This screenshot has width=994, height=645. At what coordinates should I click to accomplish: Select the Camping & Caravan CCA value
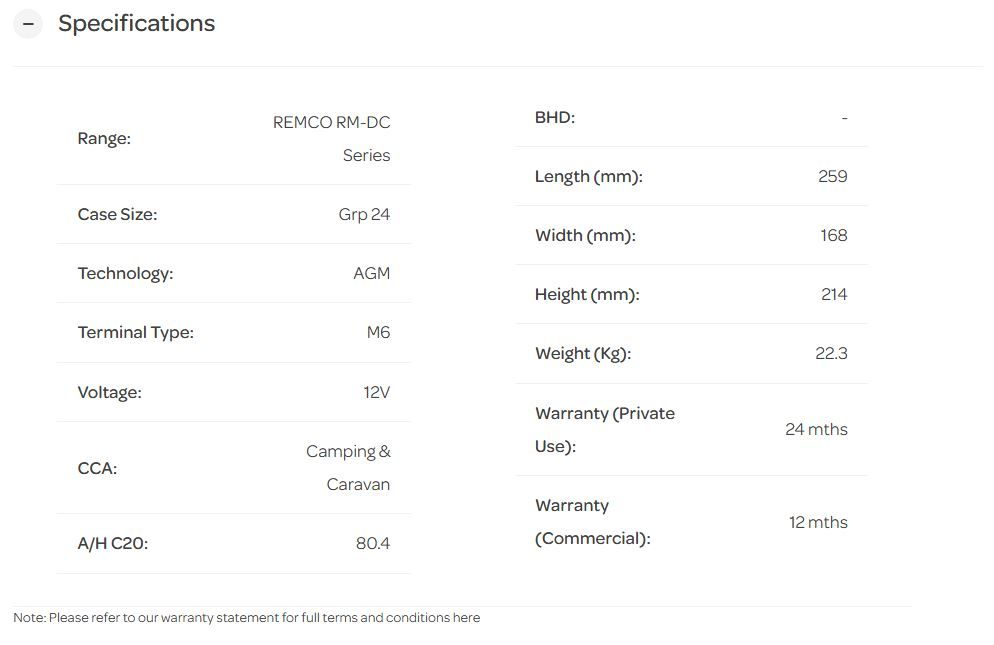pos(348,468)
